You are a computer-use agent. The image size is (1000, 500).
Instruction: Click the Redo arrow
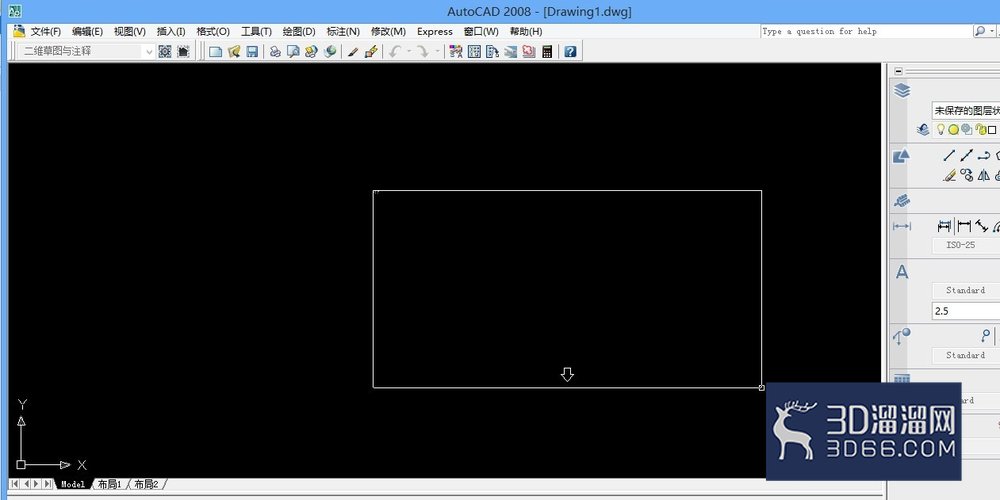[x=423, y=52]
